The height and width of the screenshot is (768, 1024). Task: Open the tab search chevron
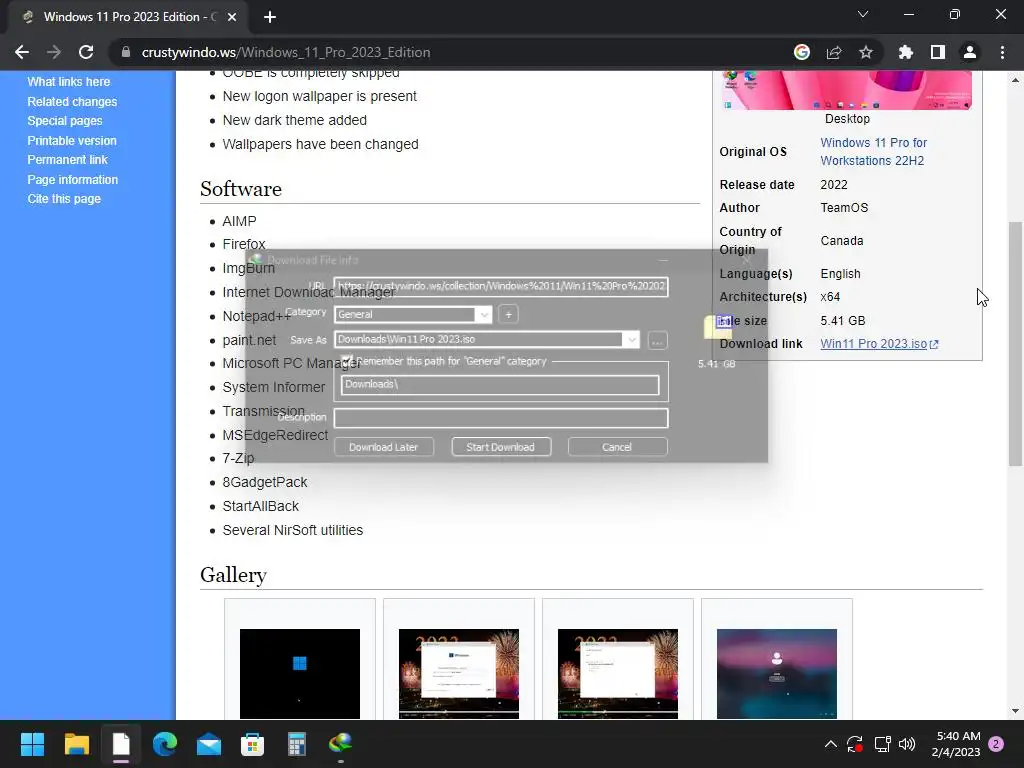(x=863, y=14)
